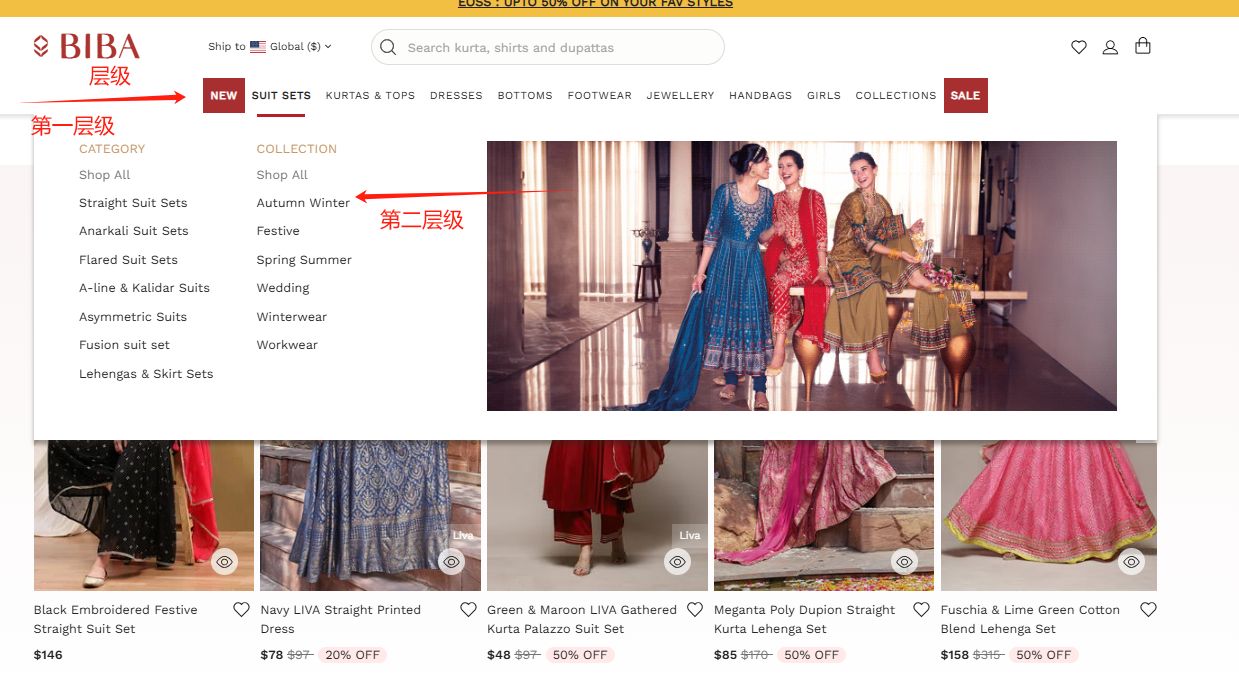Open the wishlist heart icon in header
The width and height of the screenshot is (1239, 695).
tap(1079, 47)
